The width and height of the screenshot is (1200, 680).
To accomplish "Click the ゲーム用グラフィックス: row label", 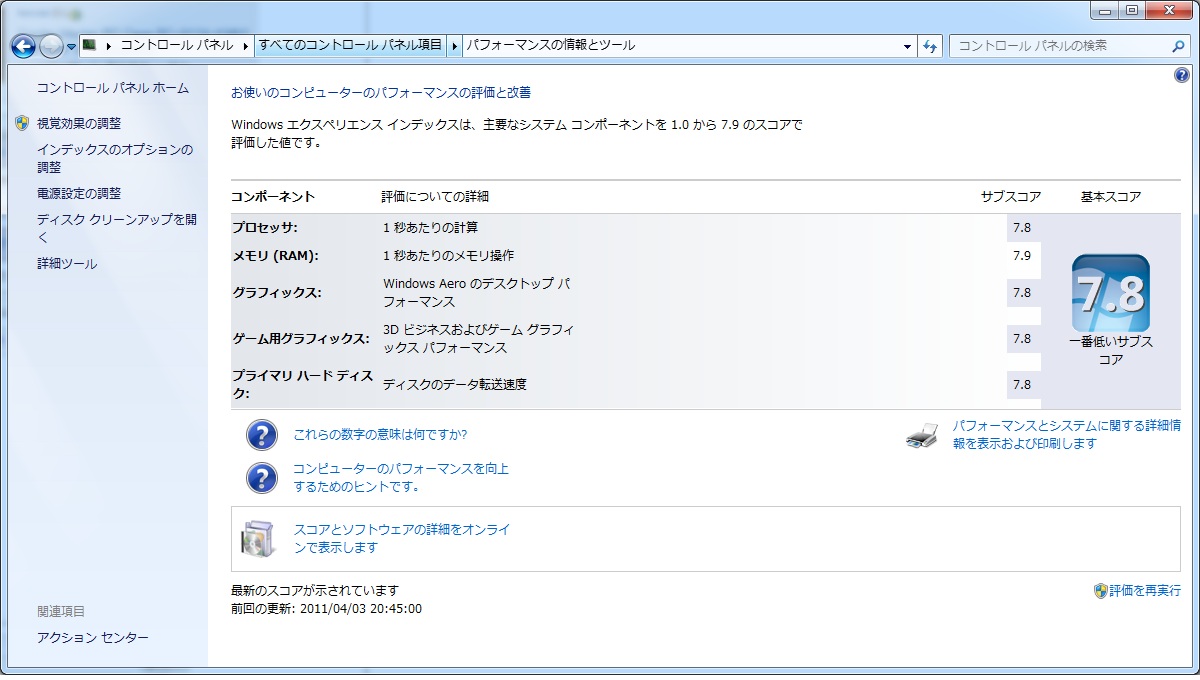I will 301,339.
